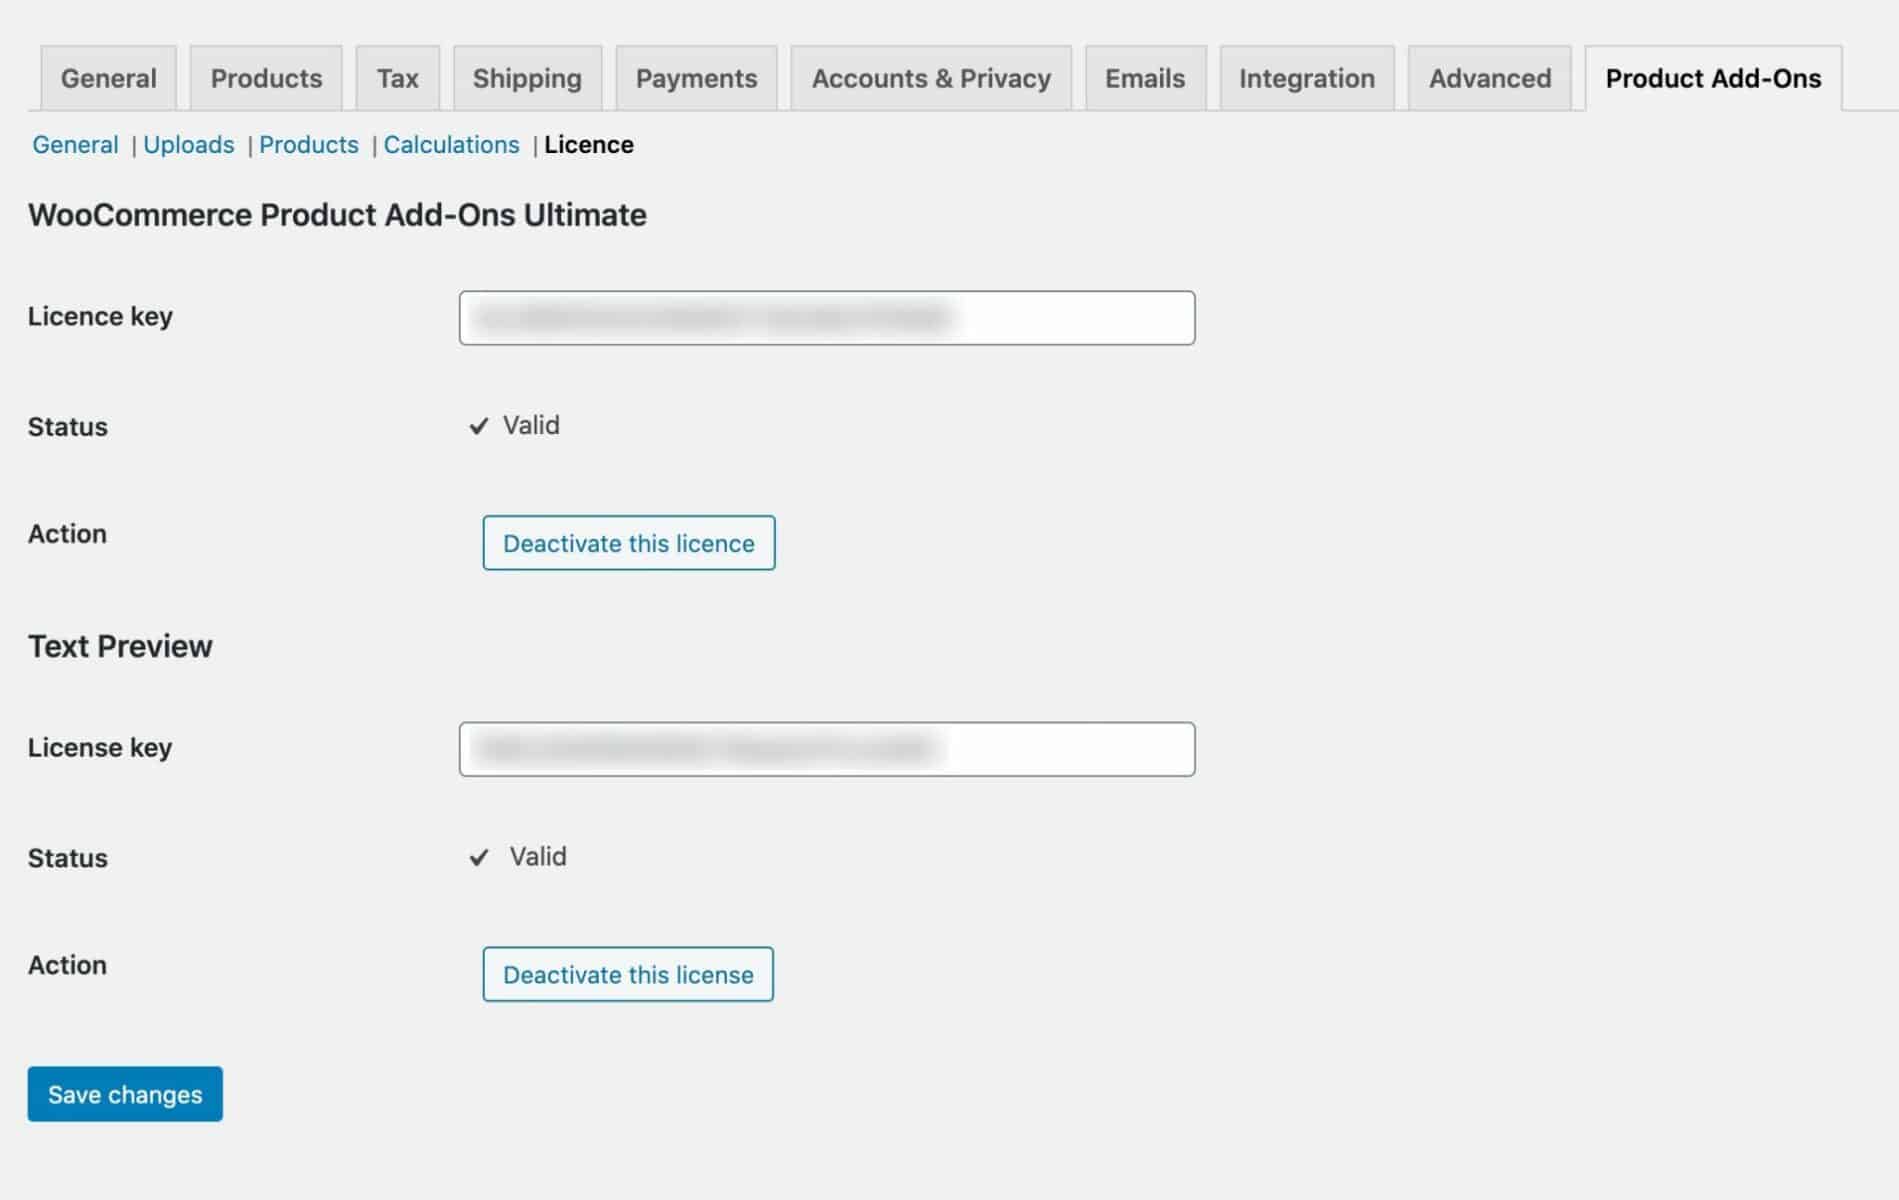Open Accounts & Privacy tab

pyautogui.click(x=931, y=78)
